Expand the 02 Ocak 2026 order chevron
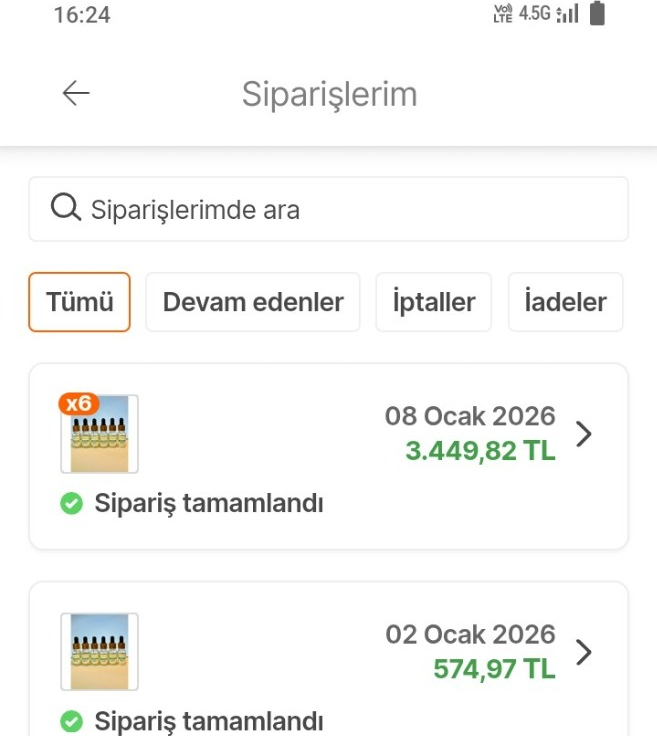657x736 pixels. (x=585, y=652)
